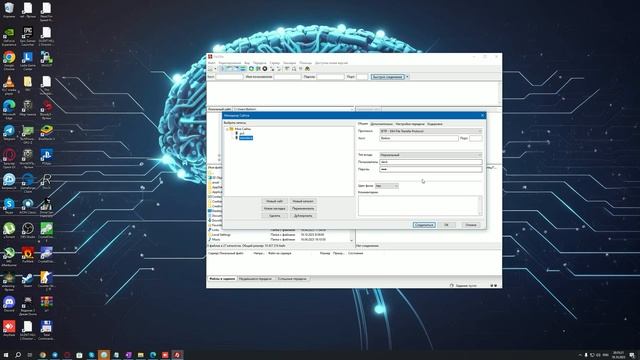Screen dimensions: 640x360
Task: Open the Файл menu
Action: click(x=211, y=63)
